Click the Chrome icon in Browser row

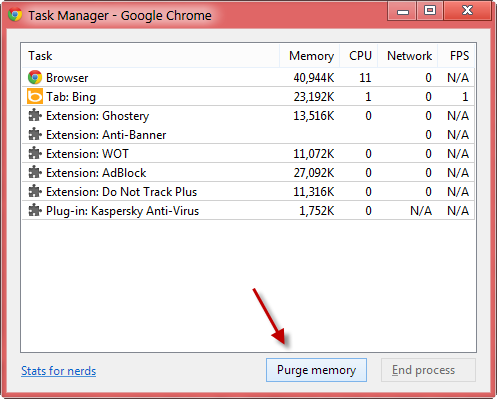35,77
